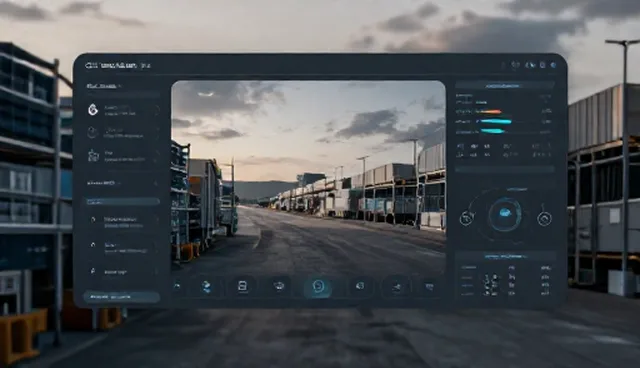Click the share-like icon in bottom toolbar
This screenshot has height=368, width=640.
(396, 287)
